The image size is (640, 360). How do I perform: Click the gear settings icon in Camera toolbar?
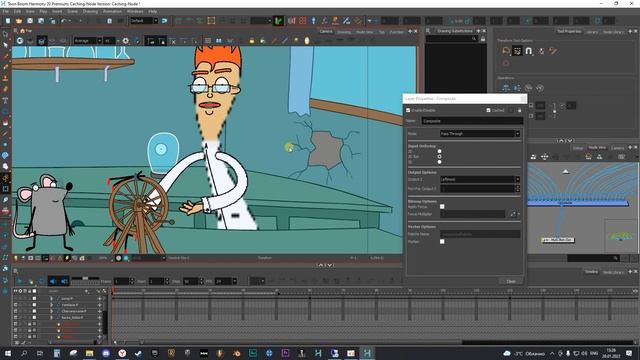[x=126, y=41]
